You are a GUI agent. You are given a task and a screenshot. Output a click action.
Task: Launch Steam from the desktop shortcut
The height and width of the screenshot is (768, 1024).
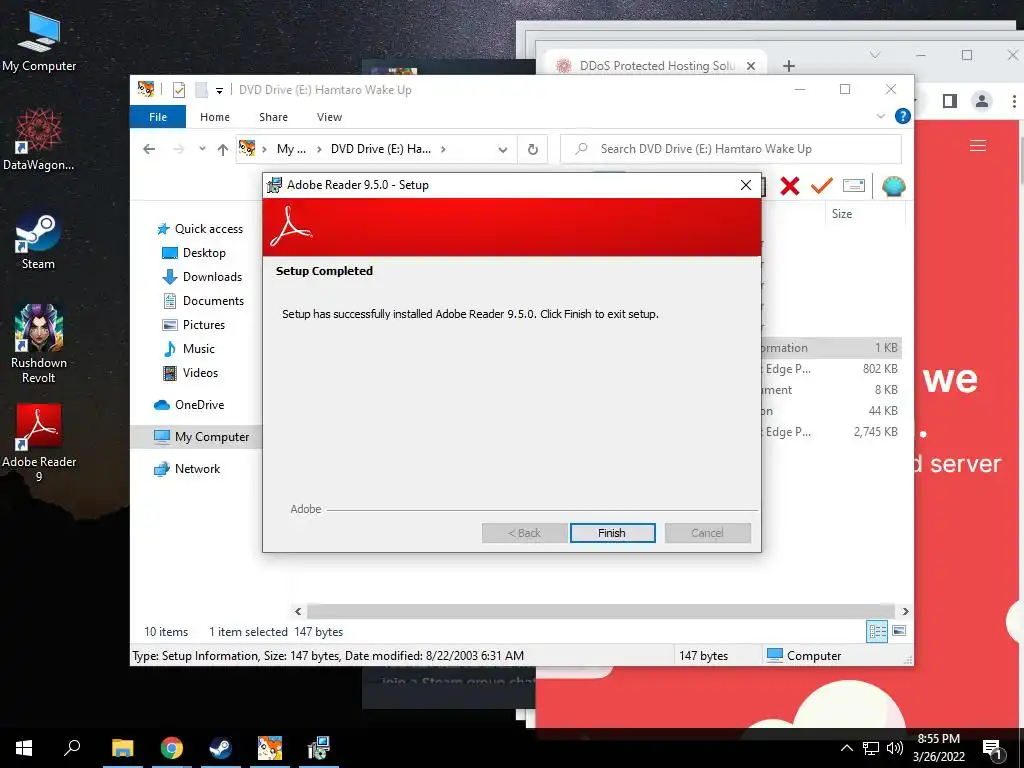point(39,240)
